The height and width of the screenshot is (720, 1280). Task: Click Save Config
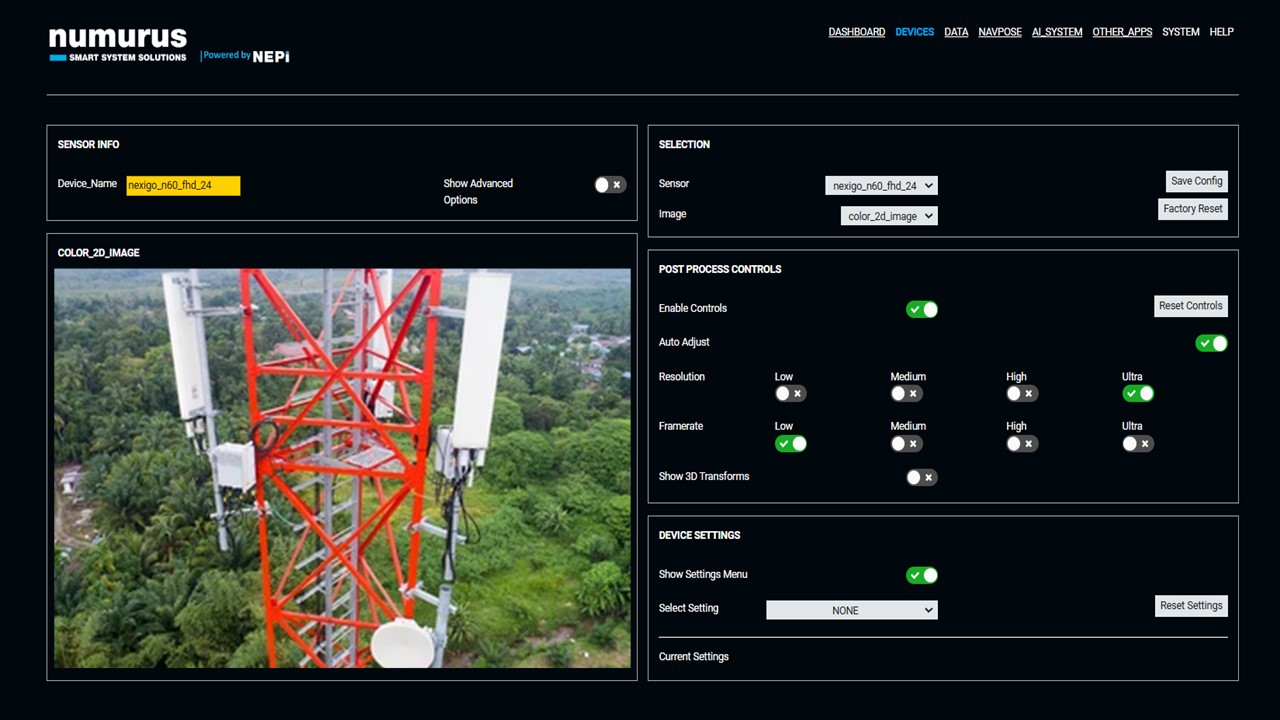pyautogui.click(x=1196, y=181)
